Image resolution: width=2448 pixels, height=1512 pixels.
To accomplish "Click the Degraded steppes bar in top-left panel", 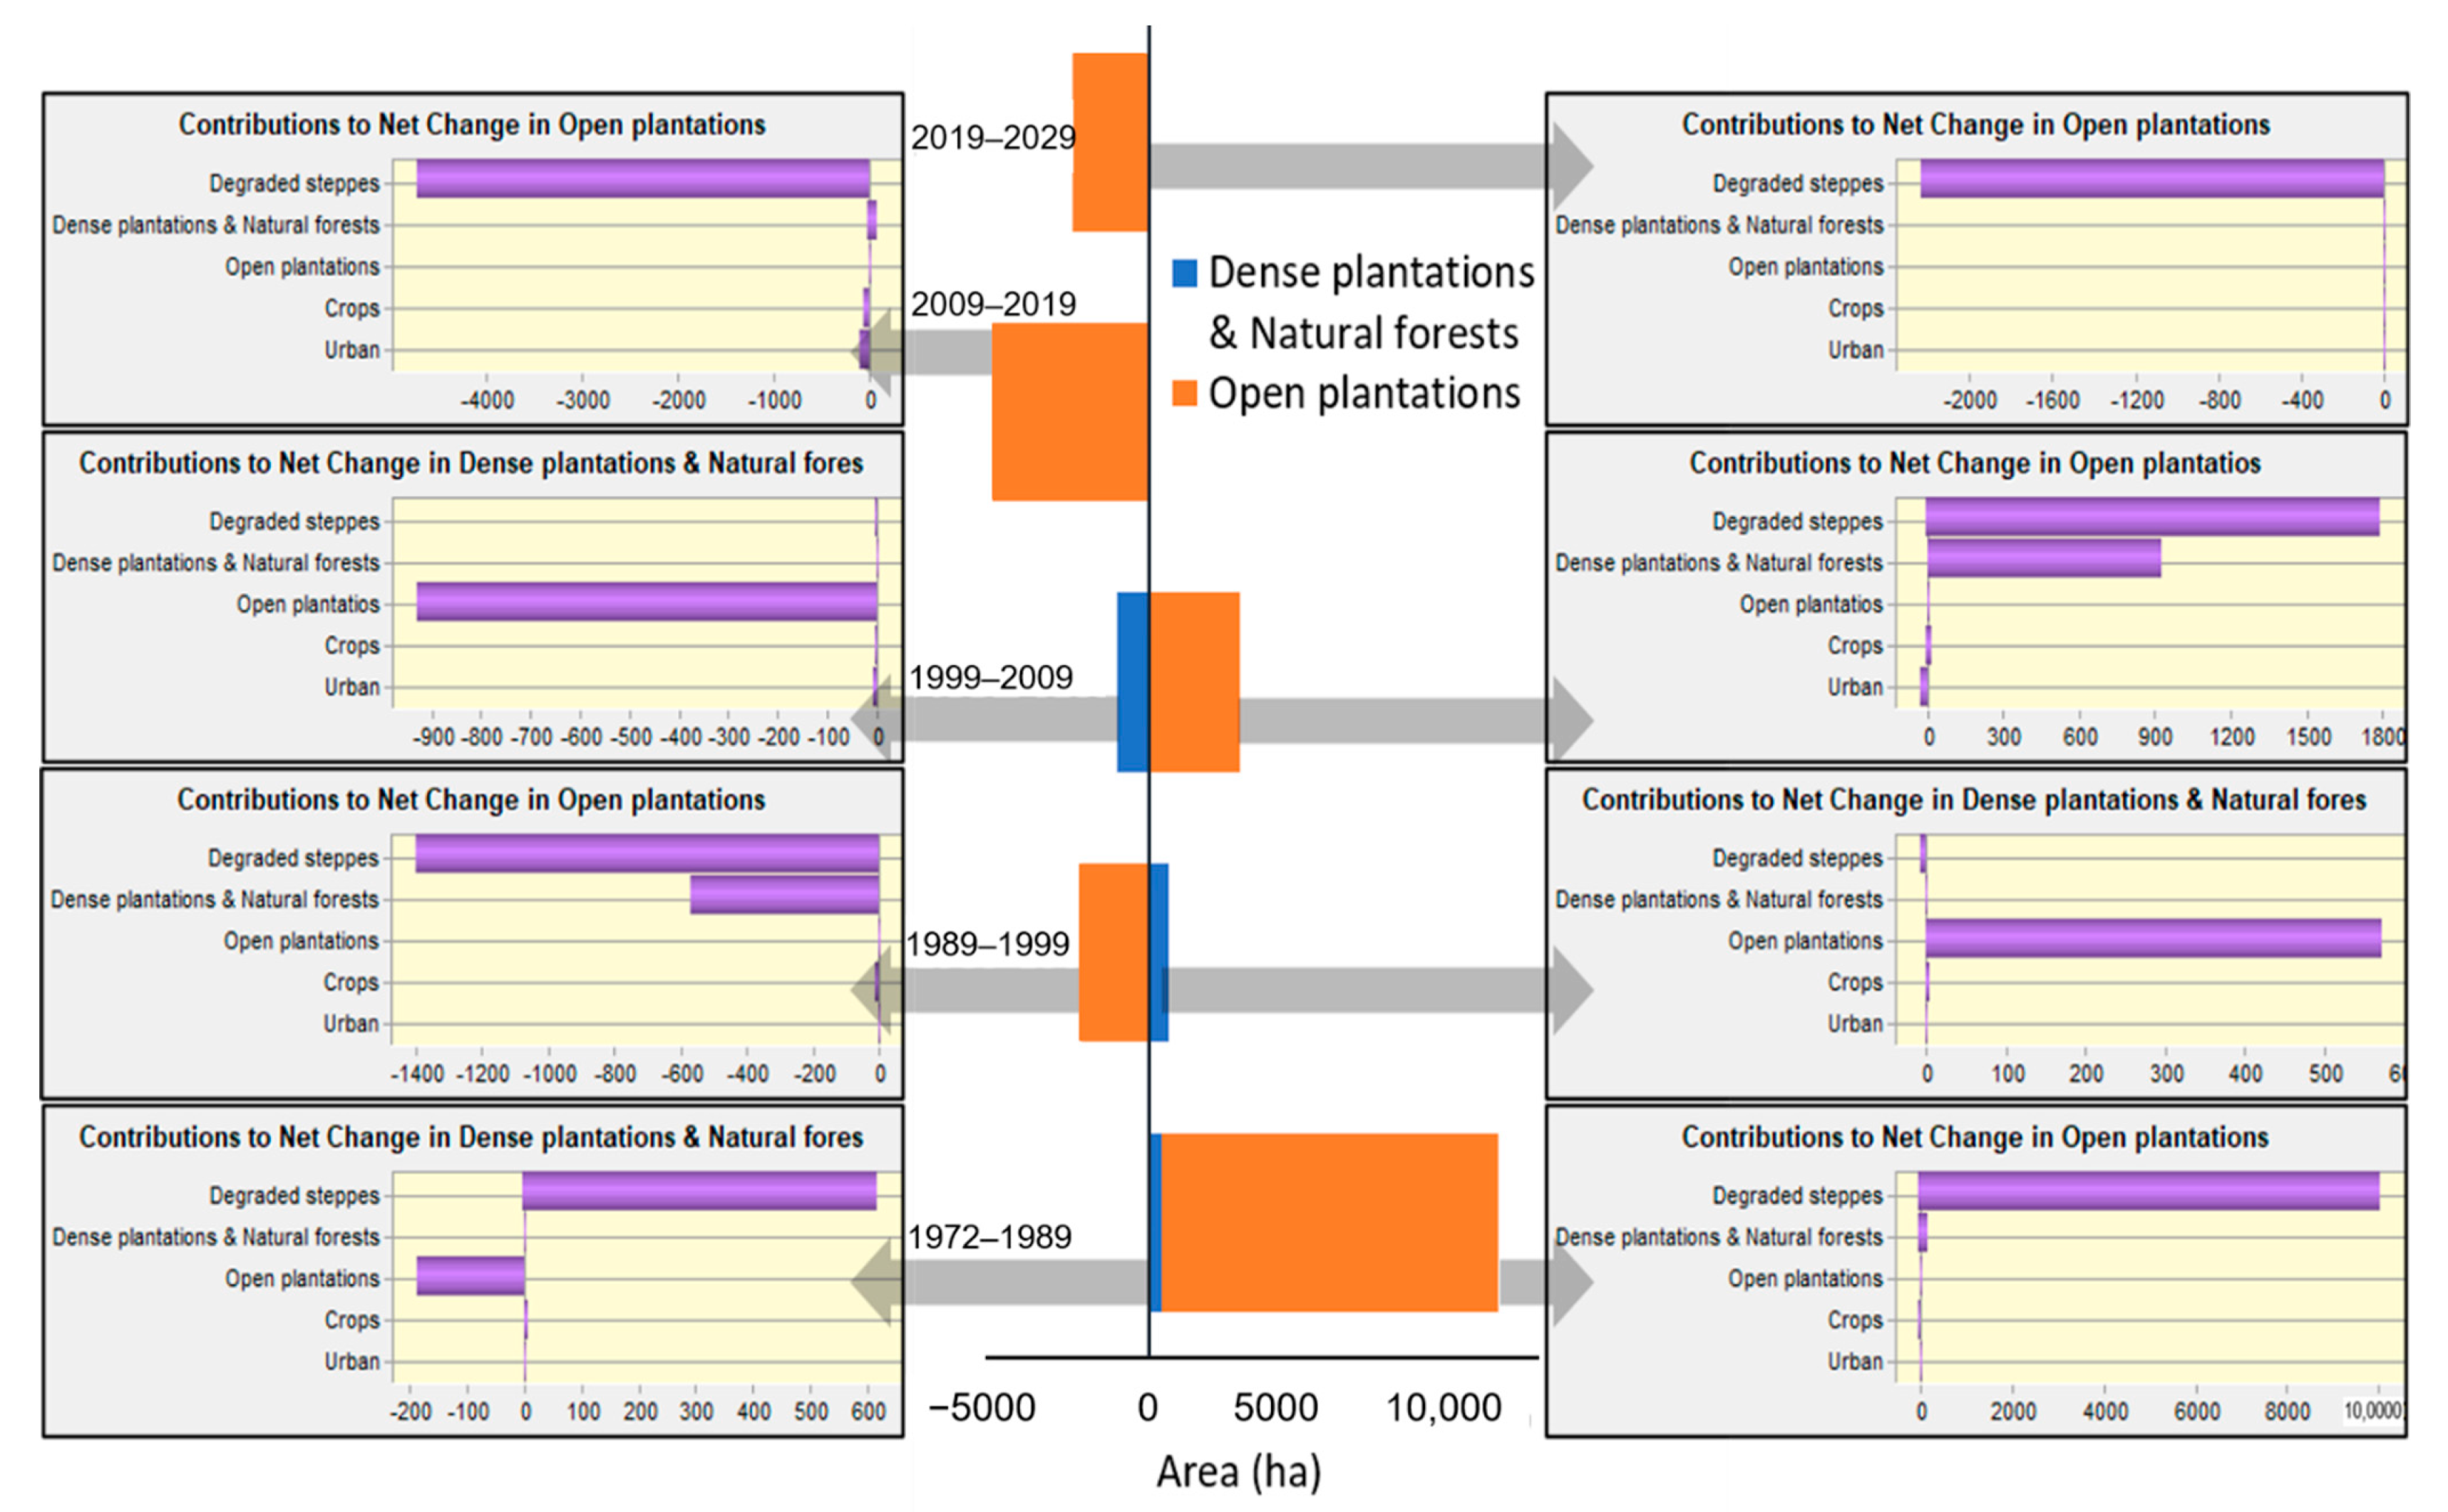I will 642,179.
